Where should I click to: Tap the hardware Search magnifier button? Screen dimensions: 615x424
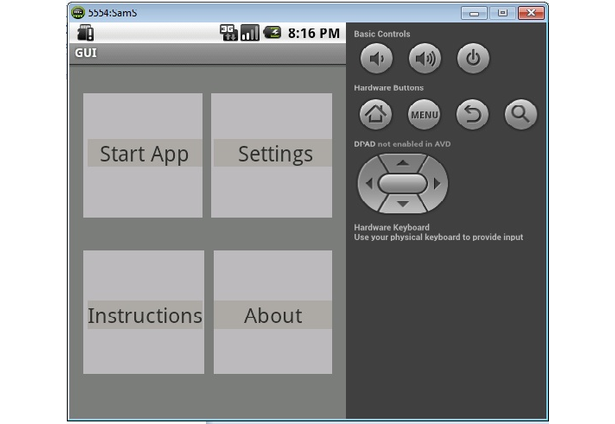coord(520,115)
